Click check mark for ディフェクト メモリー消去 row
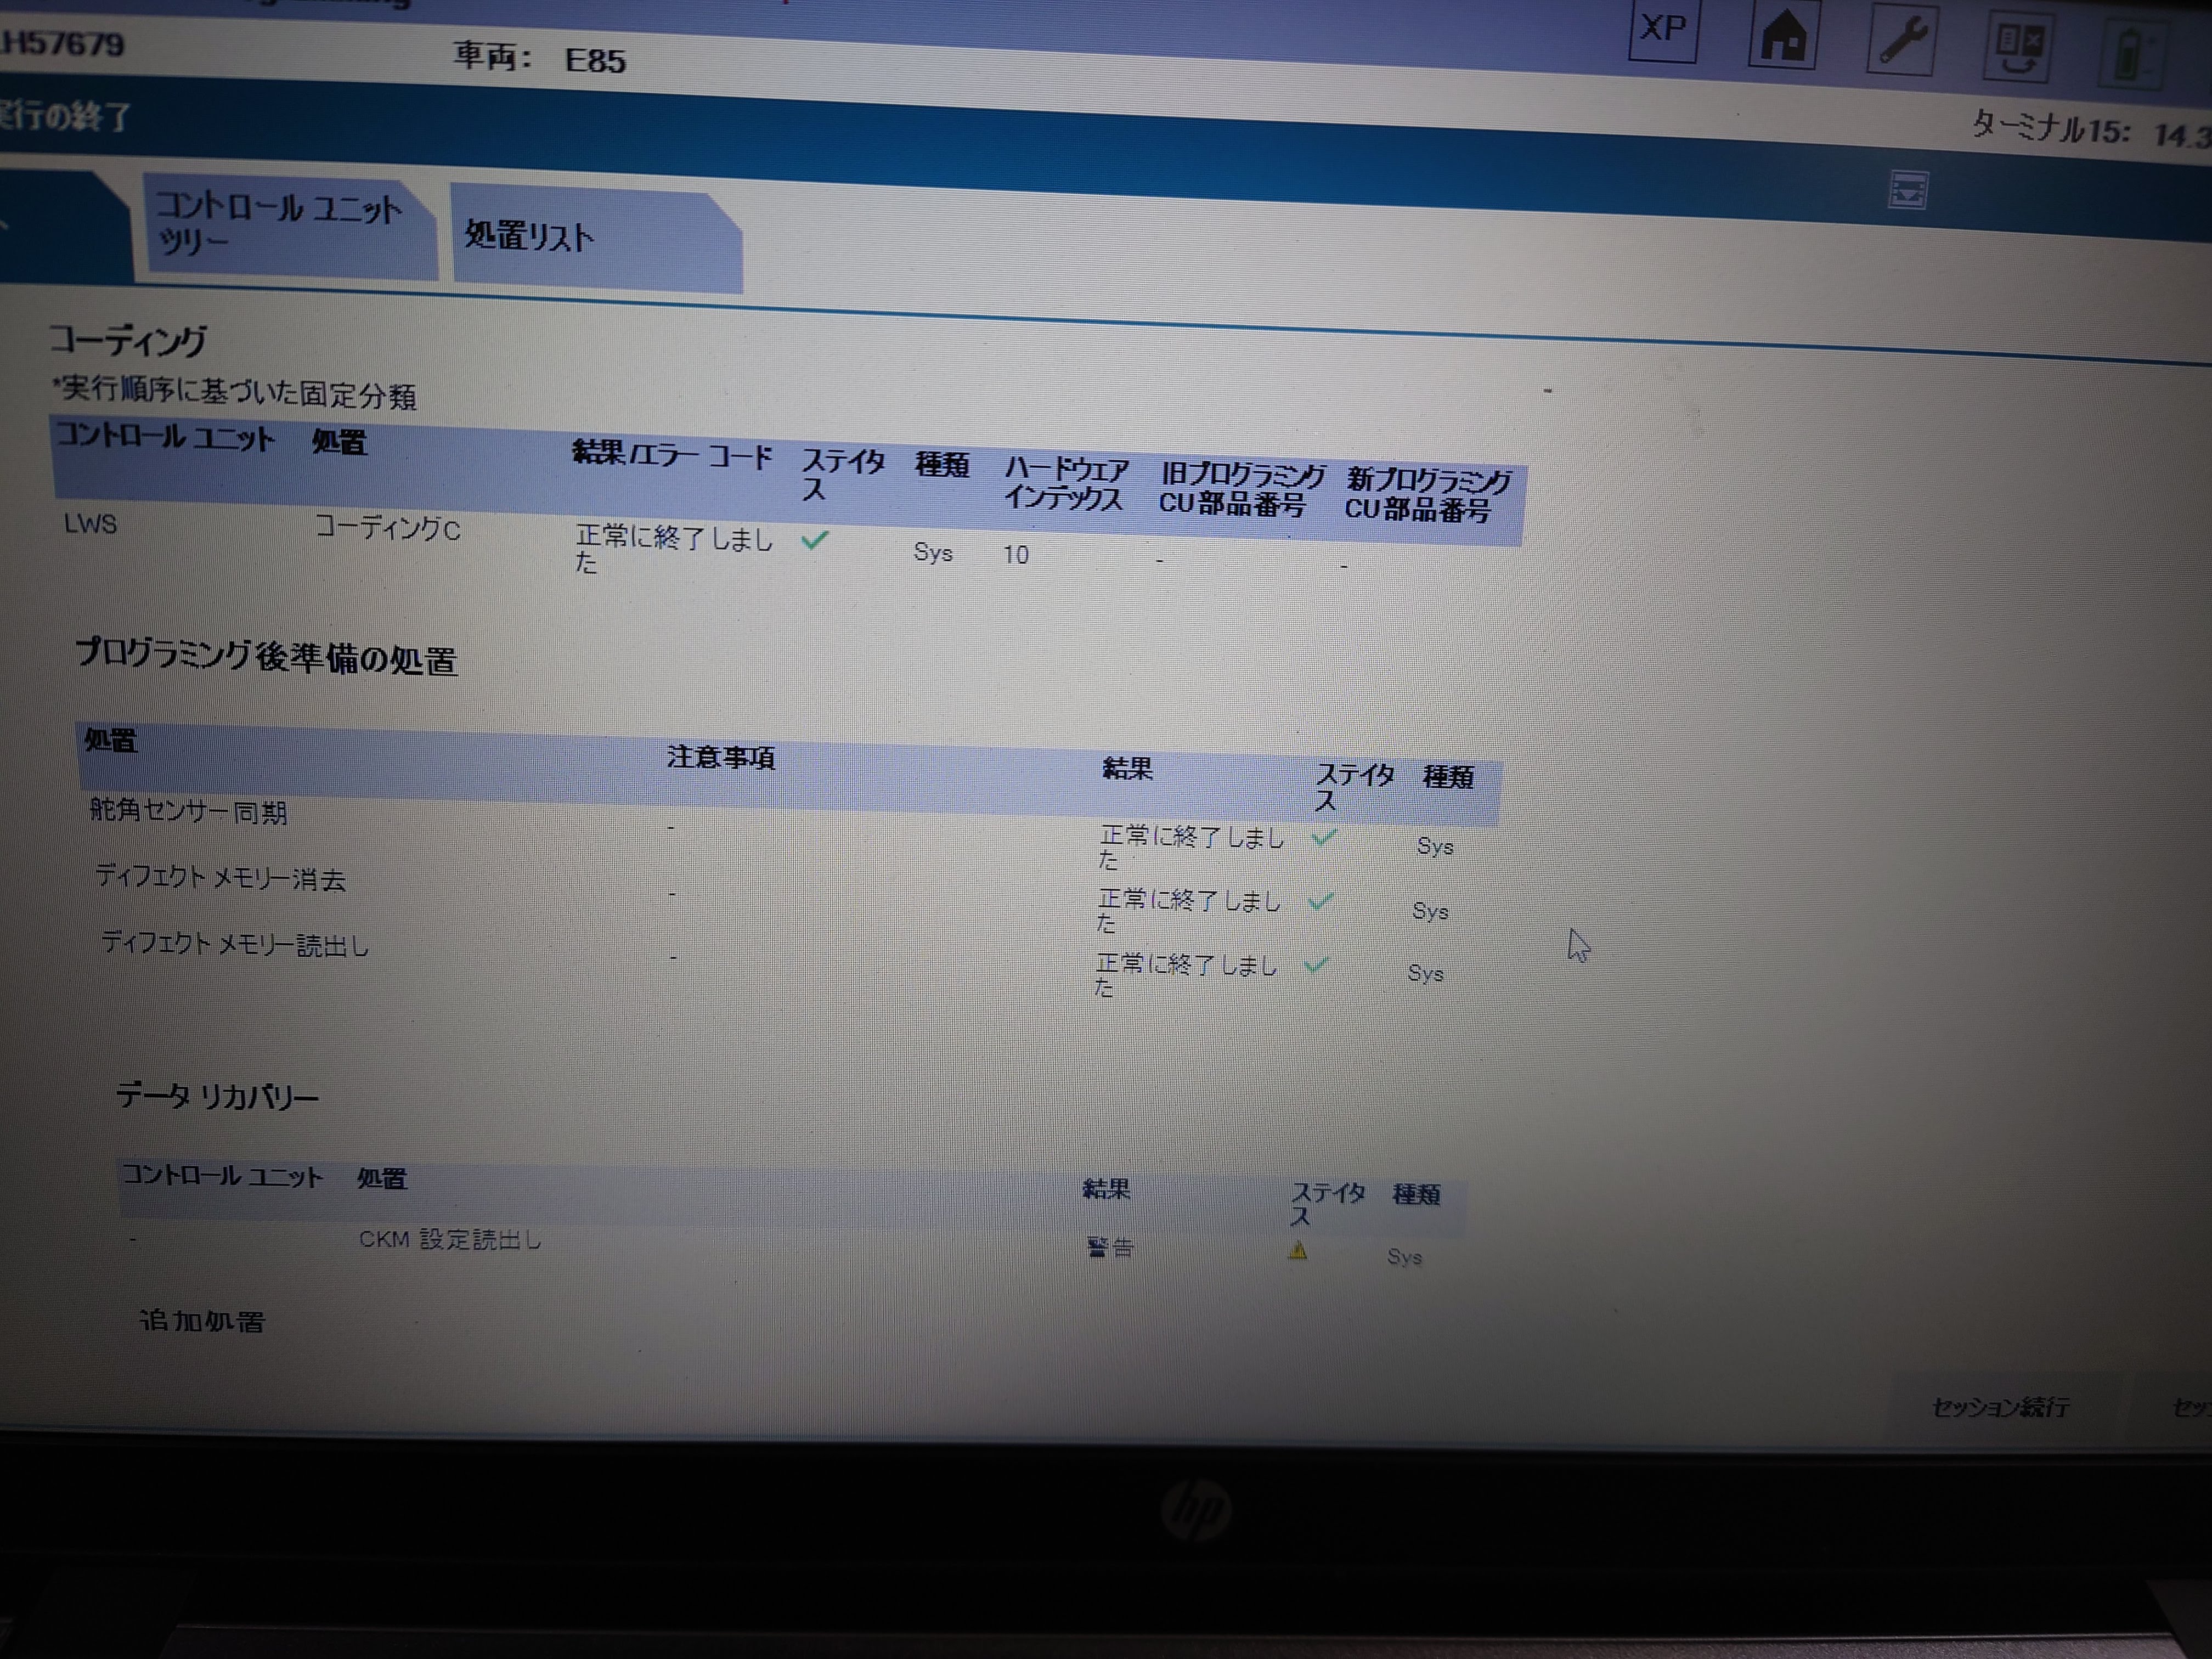This screenshot has height=1659, width=2212. point(1320,901)
